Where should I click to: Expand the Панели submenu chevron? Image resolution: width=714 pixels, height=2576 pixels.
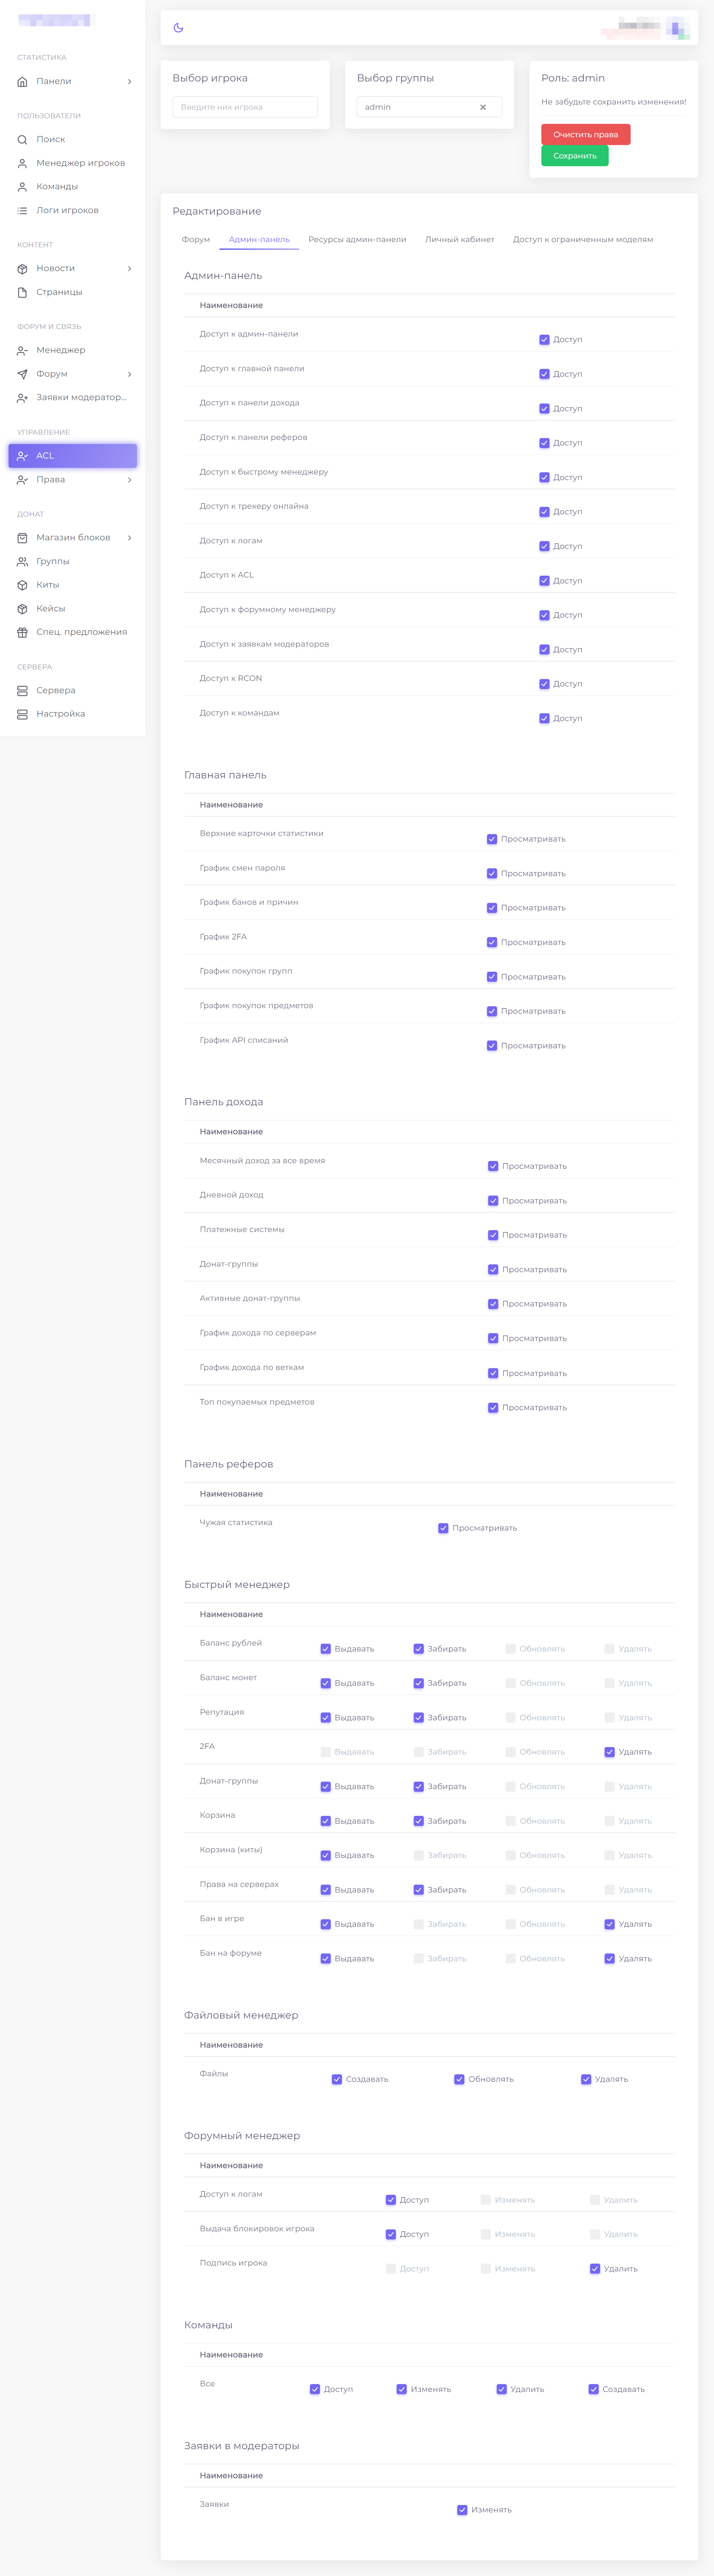point(129,82)
